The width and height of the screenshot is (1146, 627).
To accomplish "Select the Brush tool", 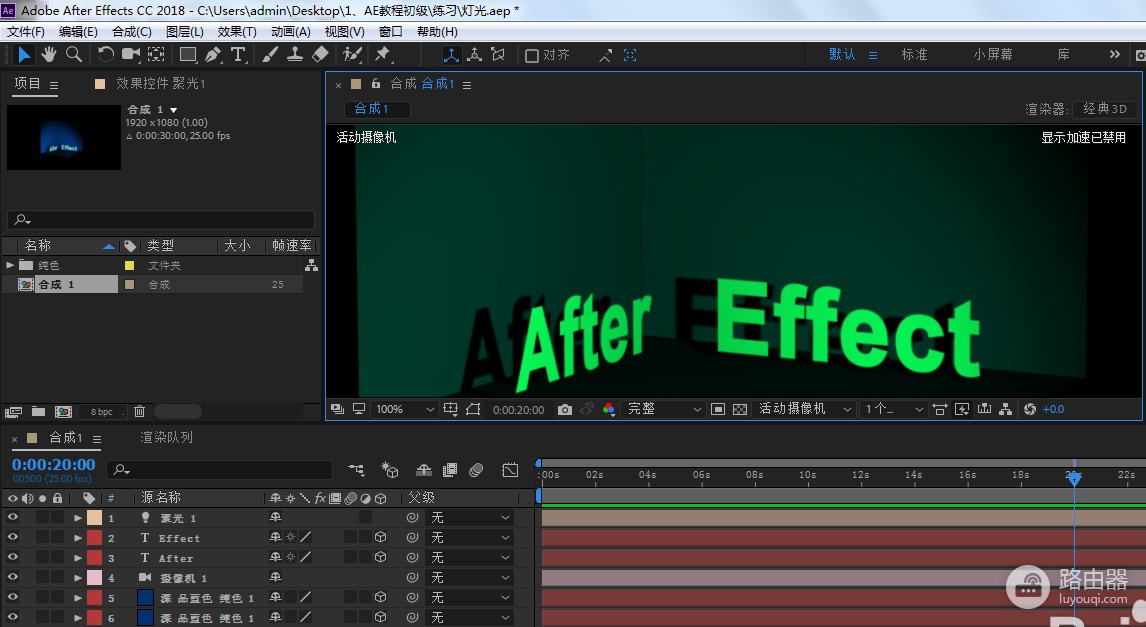I will tap(270, 55).
